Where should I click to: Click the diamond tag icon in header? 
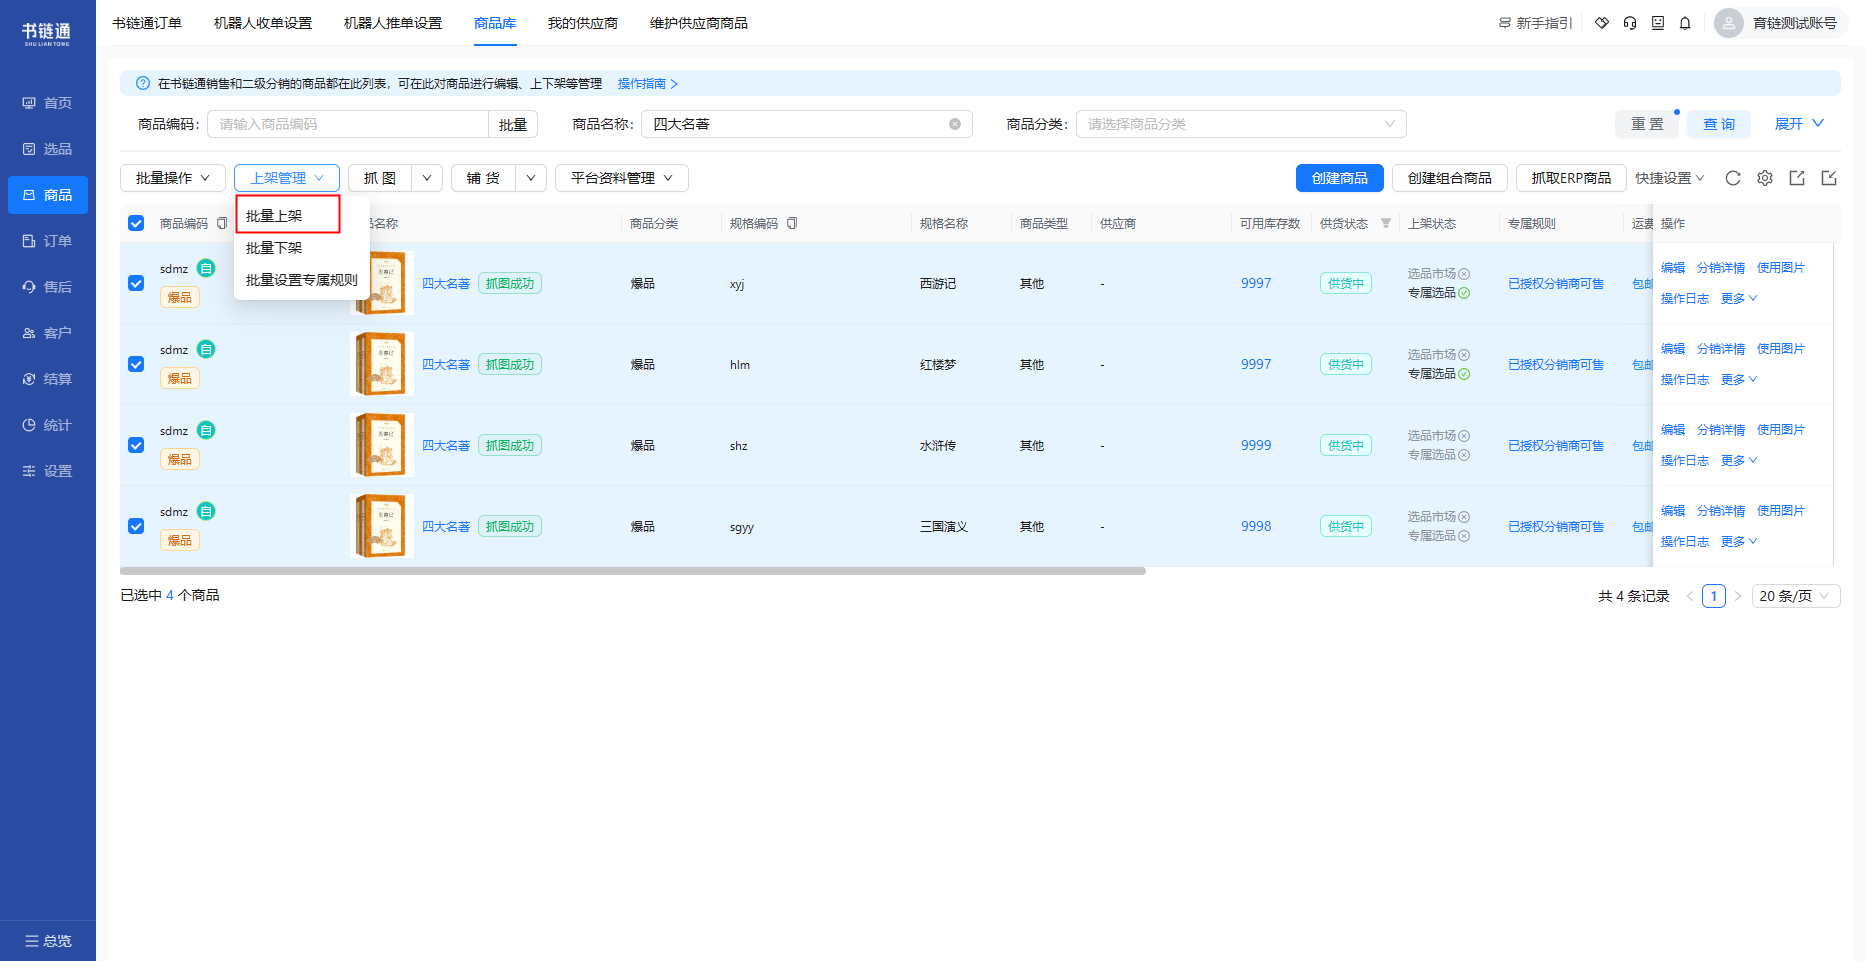1602,23
